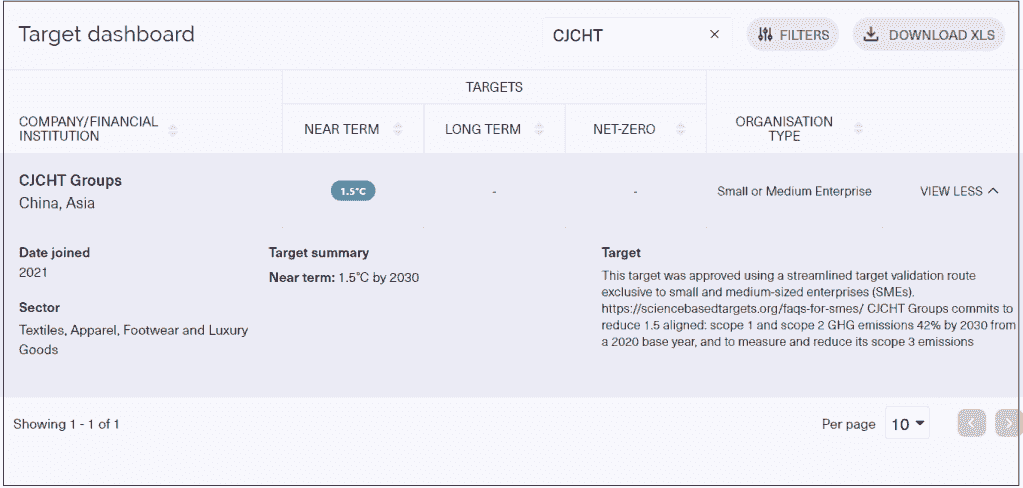
Task: Collapse details with View Less
Action: (x=959, y=191)
